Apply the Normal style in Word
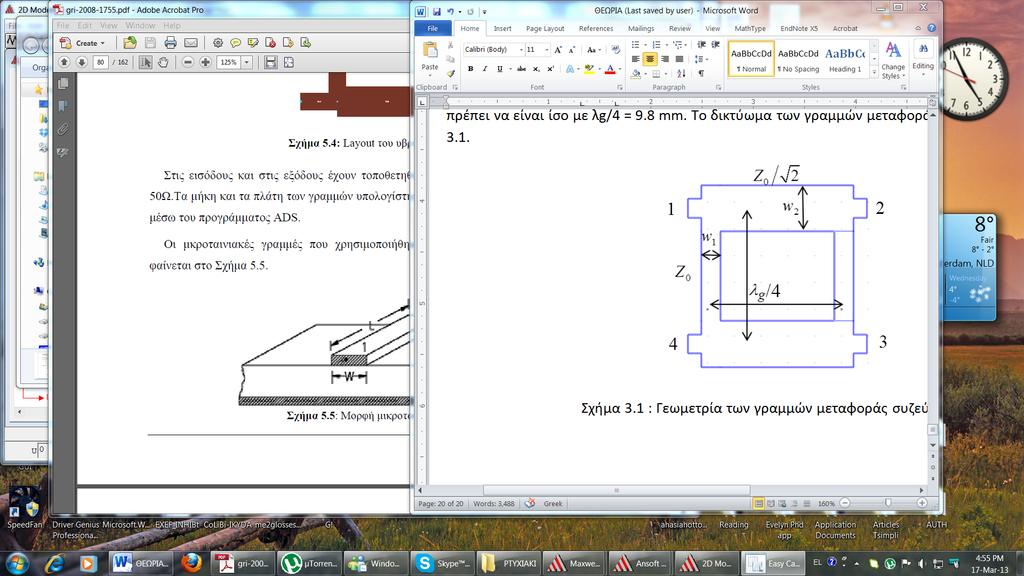This screenshot has width=1024, height=576. [751, 59]
